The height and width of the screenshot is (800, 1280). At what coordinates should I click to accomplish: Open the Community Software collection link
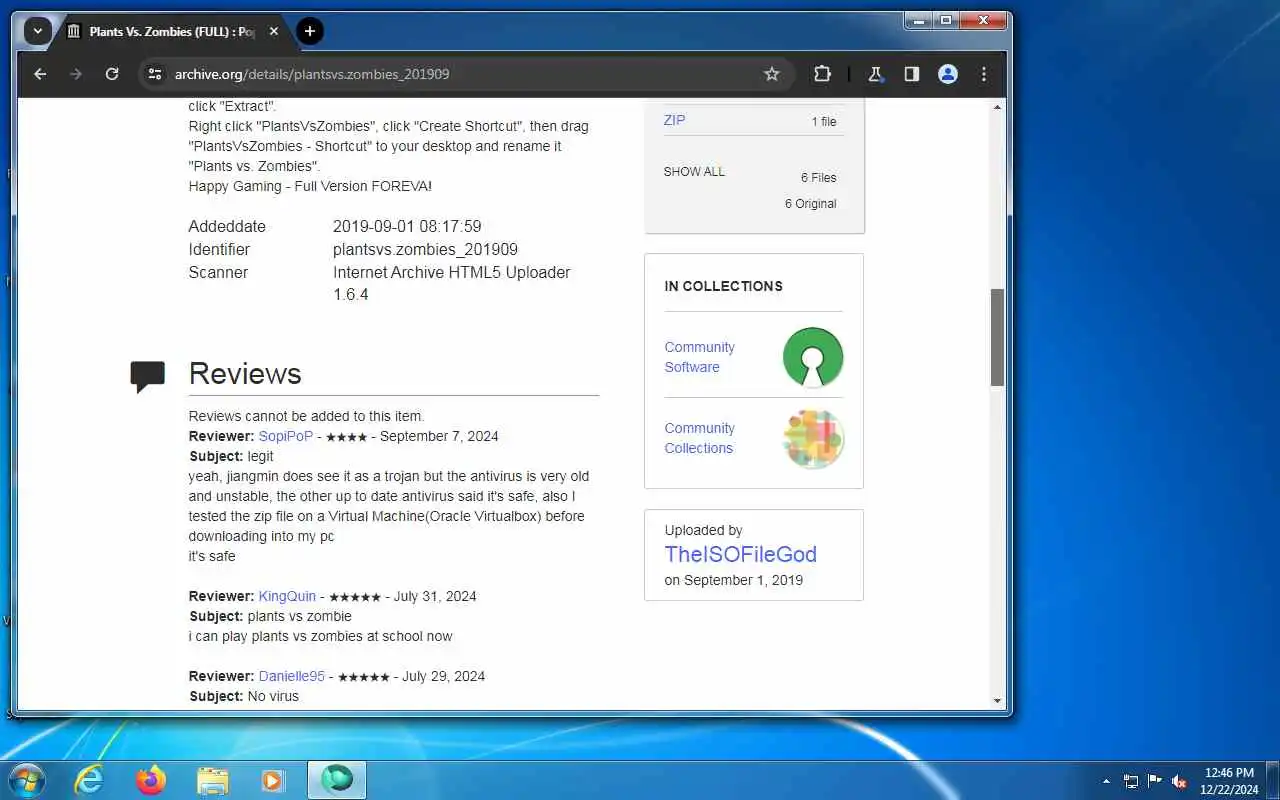(x=699, y=357)
